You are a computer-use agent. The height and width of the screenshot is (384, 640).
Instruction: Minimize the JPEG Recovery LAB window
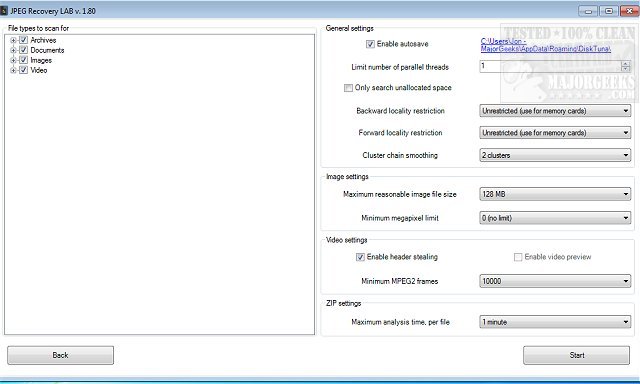(x=588, y=11)
